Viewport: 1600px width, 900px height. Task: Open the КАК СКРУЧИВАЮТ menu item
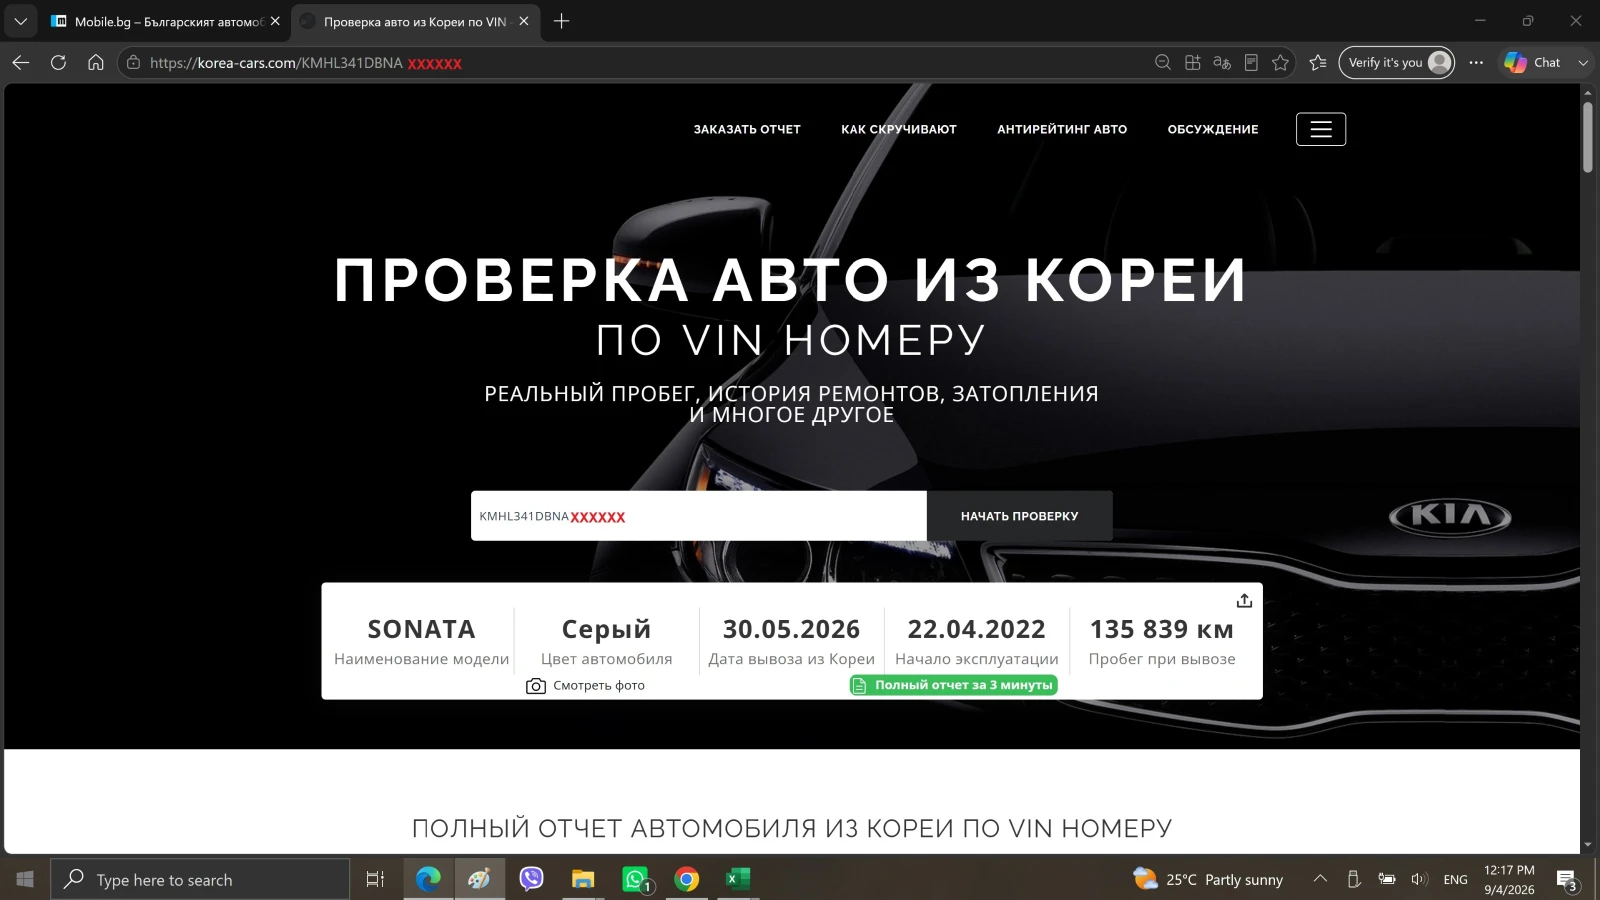pos(899,129)
